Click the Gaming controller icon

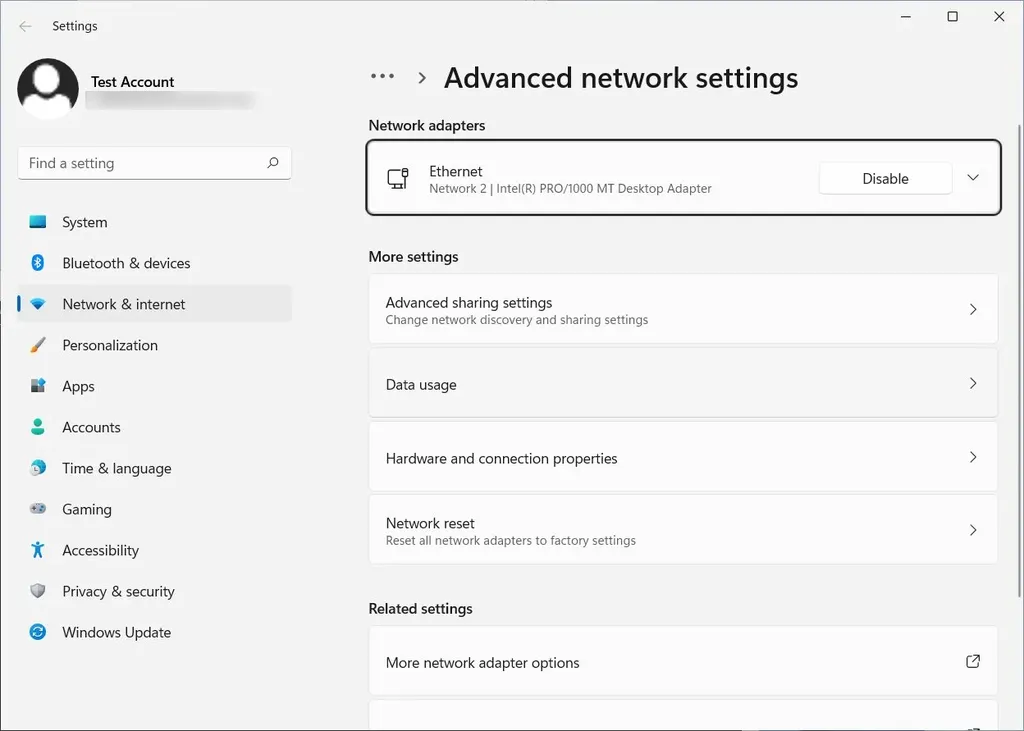tap(38, 509)
